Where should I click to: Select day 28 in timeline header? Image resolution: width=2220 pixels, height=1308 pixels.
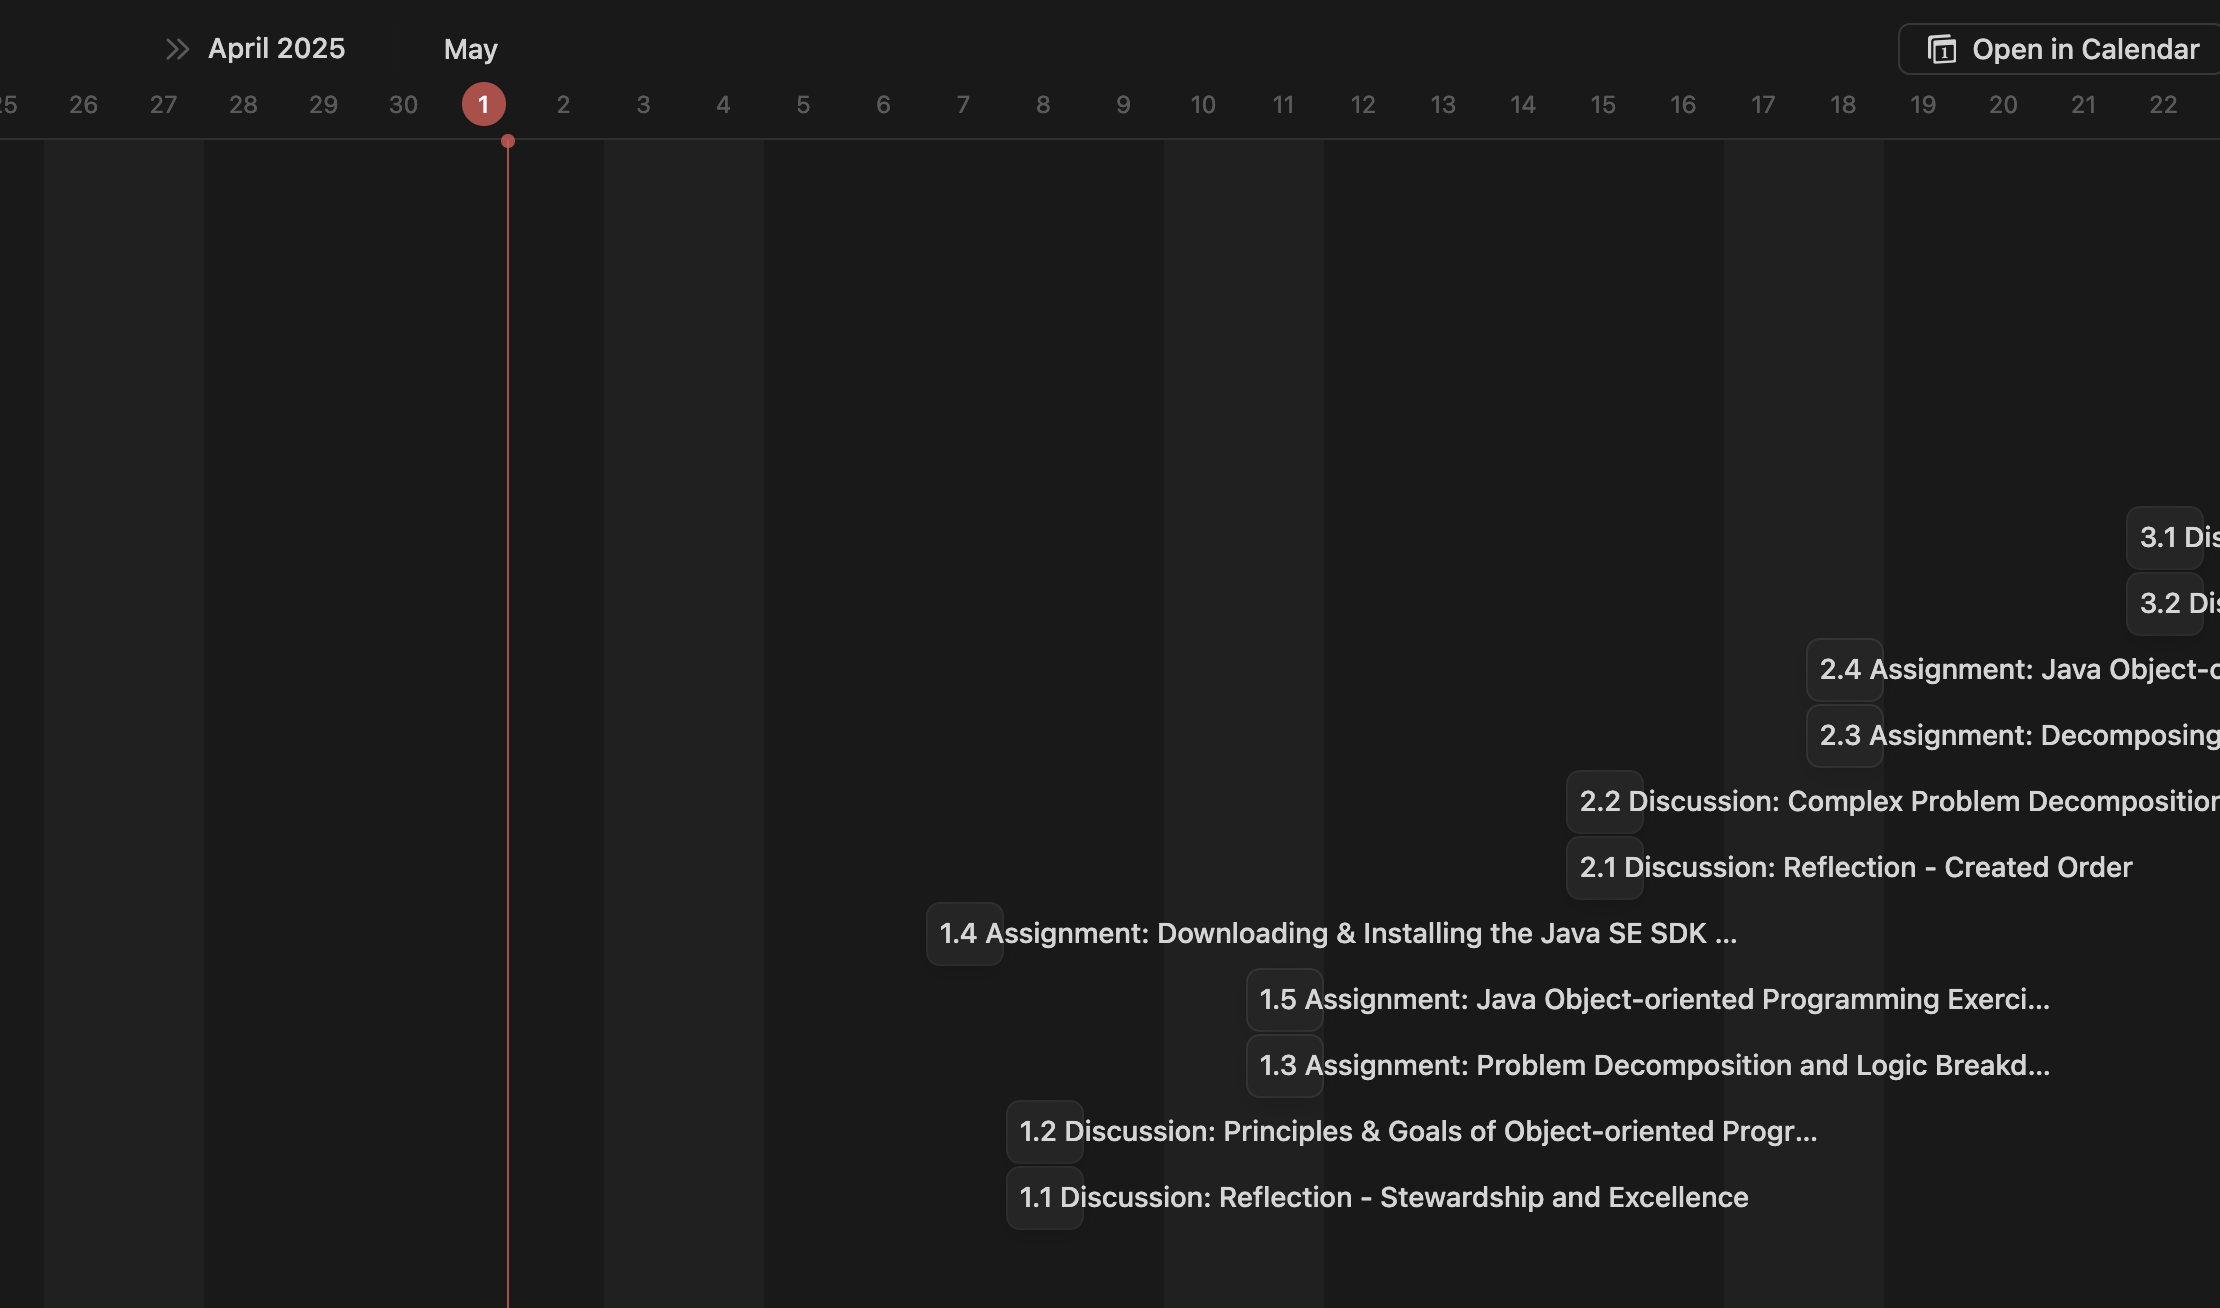[x=243, y=104]
